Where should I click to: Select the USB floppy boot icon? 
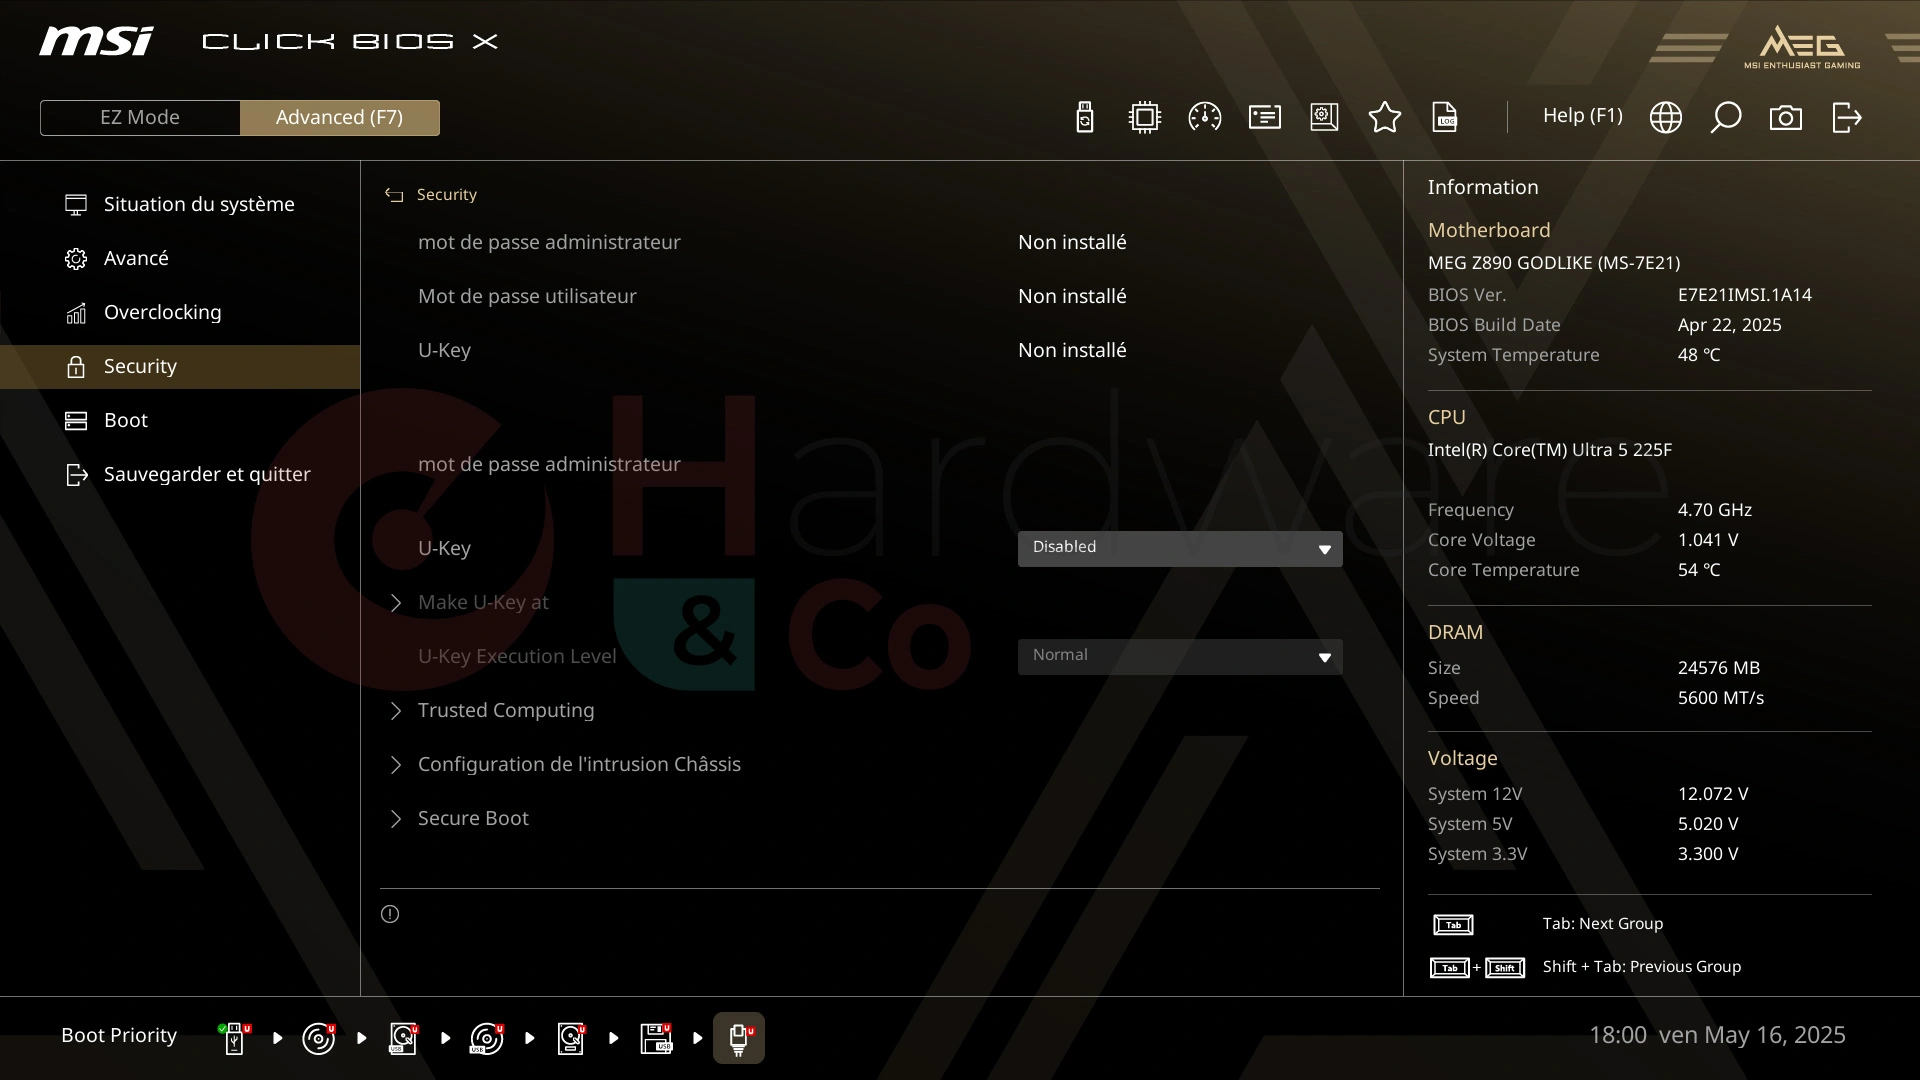656,1038
